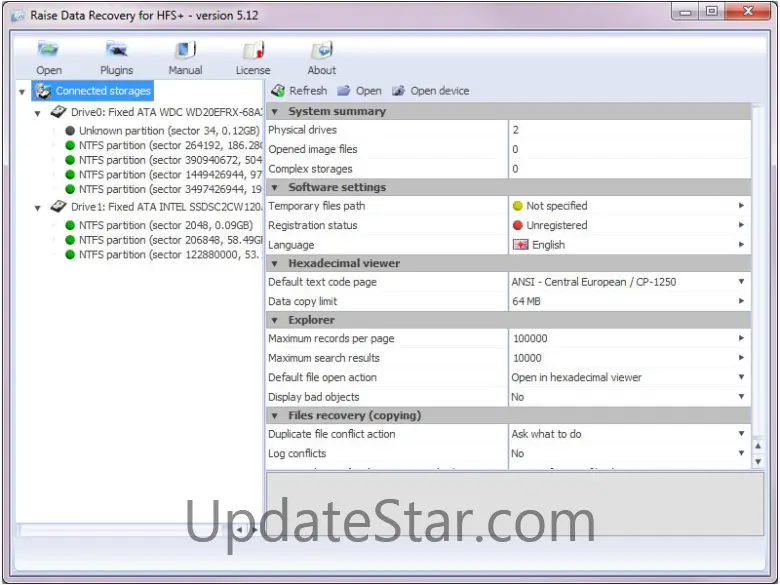This screenshot has height=585, width=780.
Task: Maximize the Raise Data Recovery window
Action: pyautogui.click(x=712, y=12)
